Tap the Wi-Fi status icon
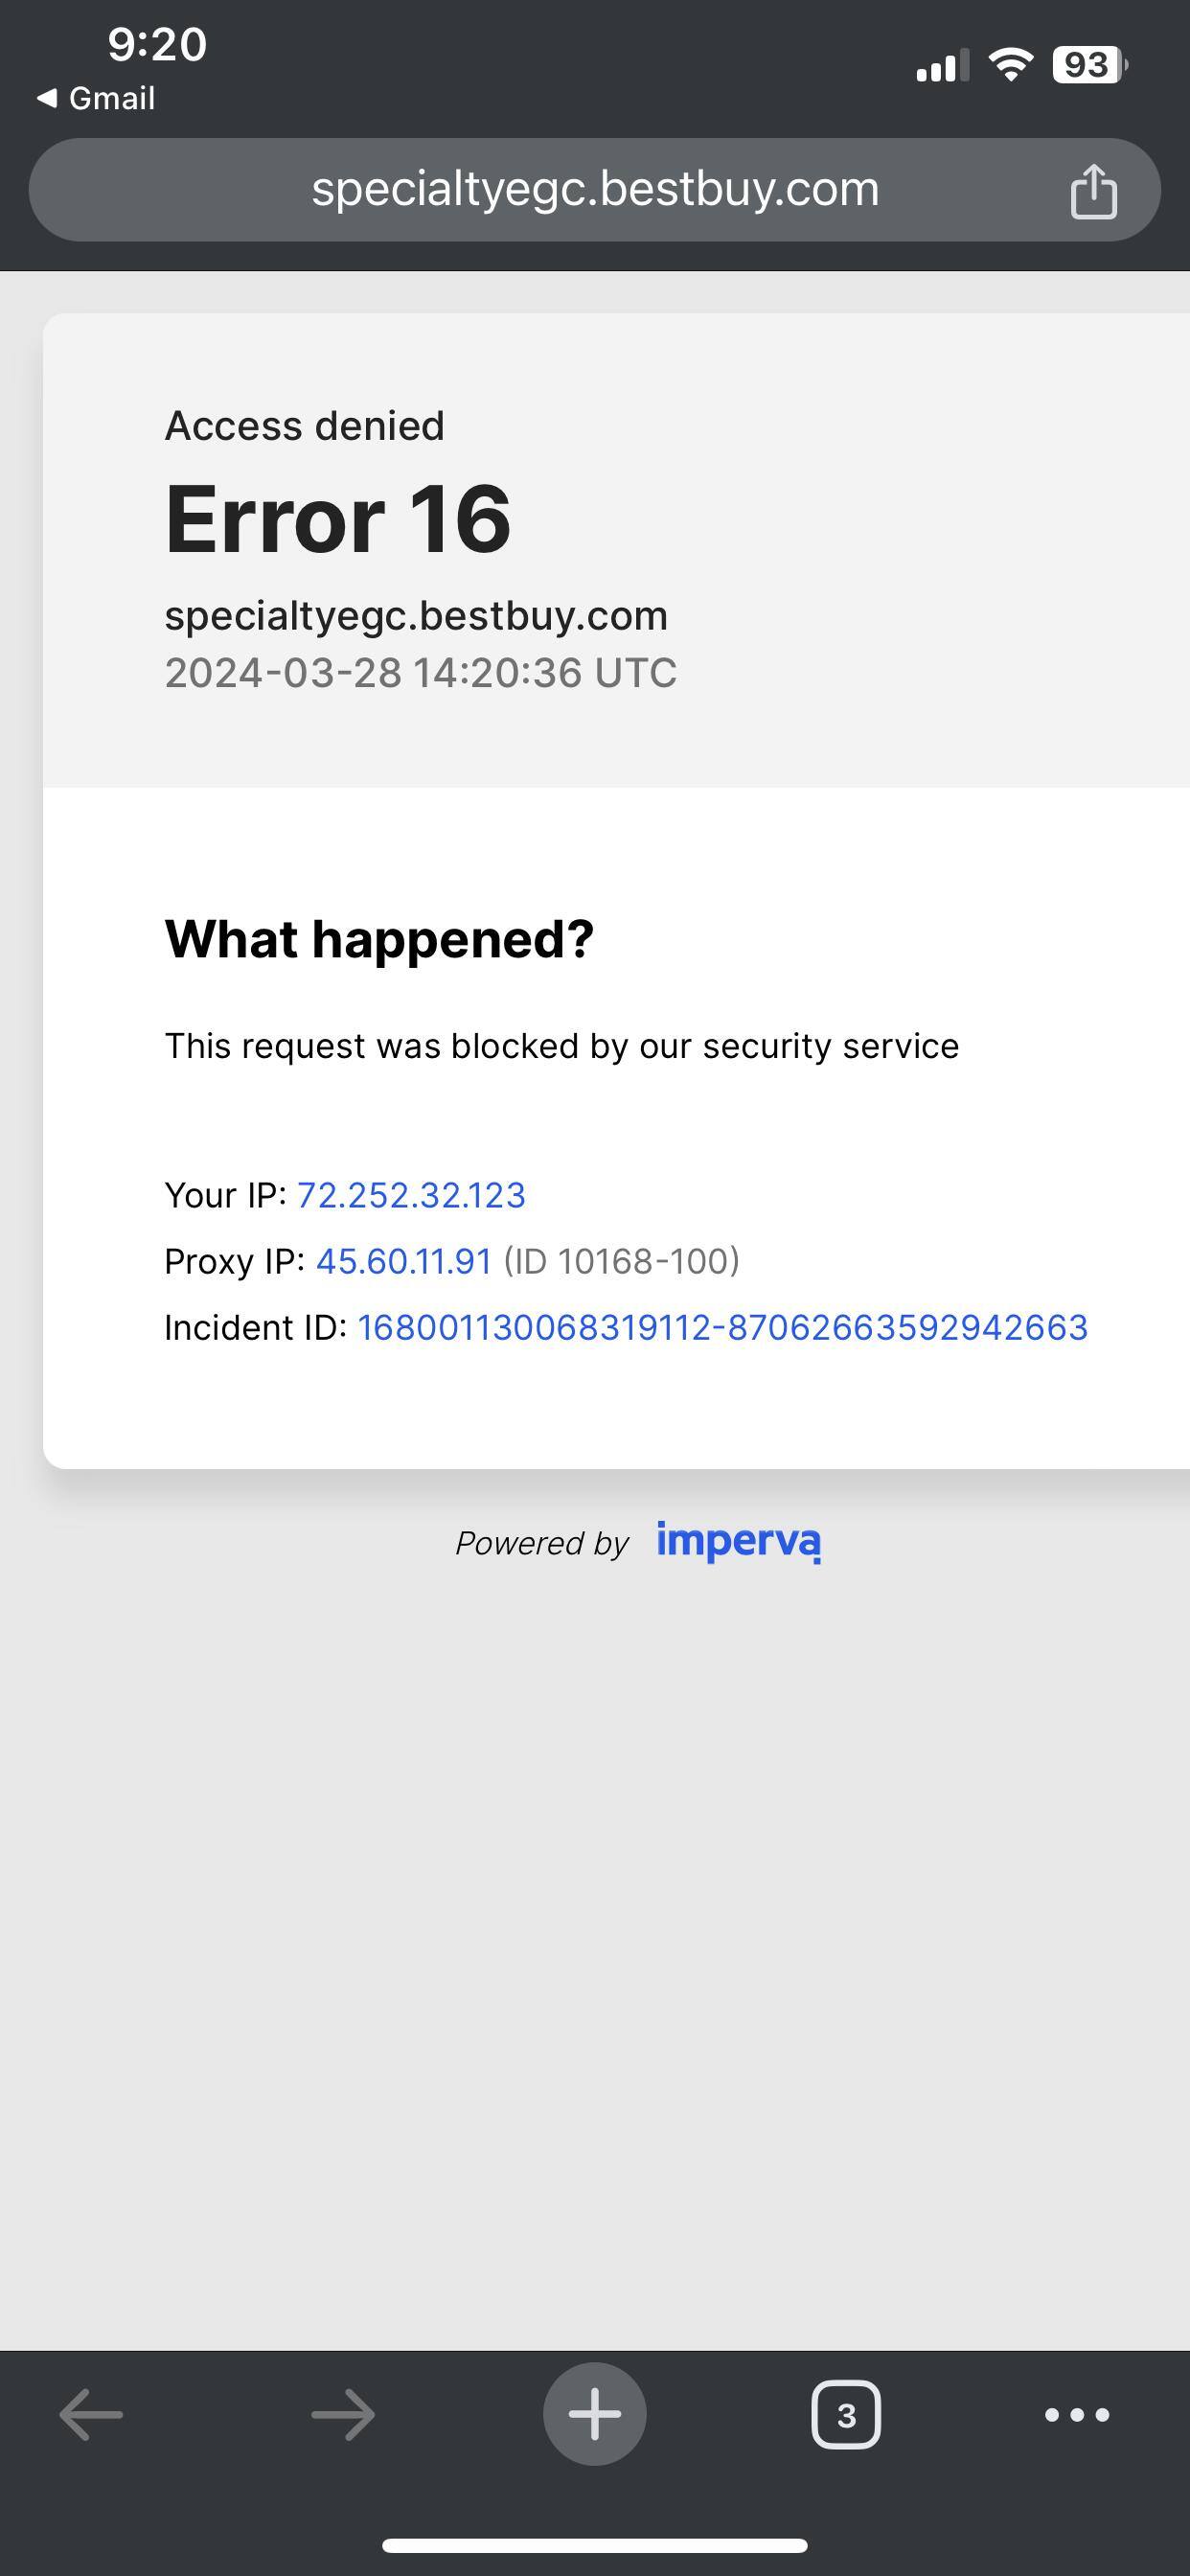The height and width of the screenshot is (2576, 1190). coord(1010,65)
